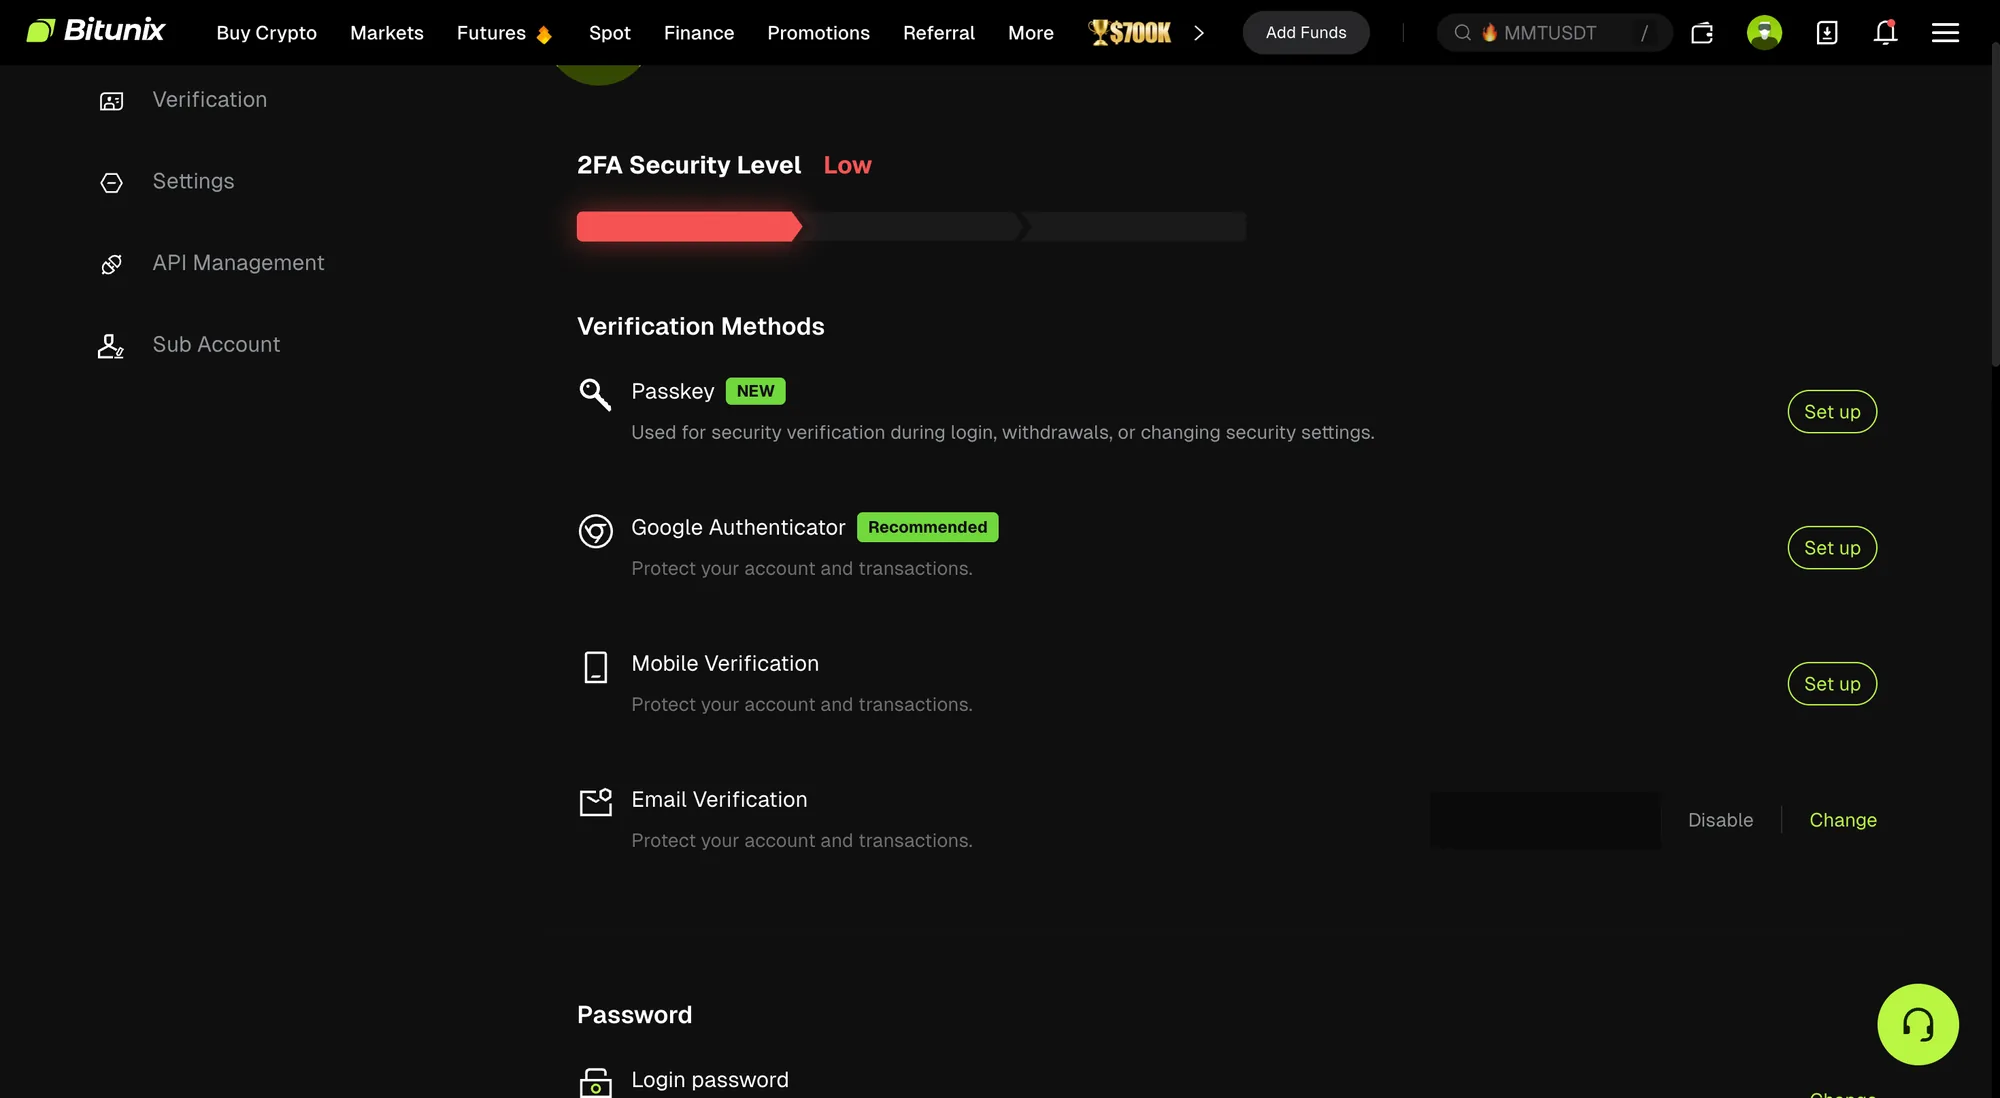Click the Low security level label
2000x1098 pixels.
coord(847,165)
